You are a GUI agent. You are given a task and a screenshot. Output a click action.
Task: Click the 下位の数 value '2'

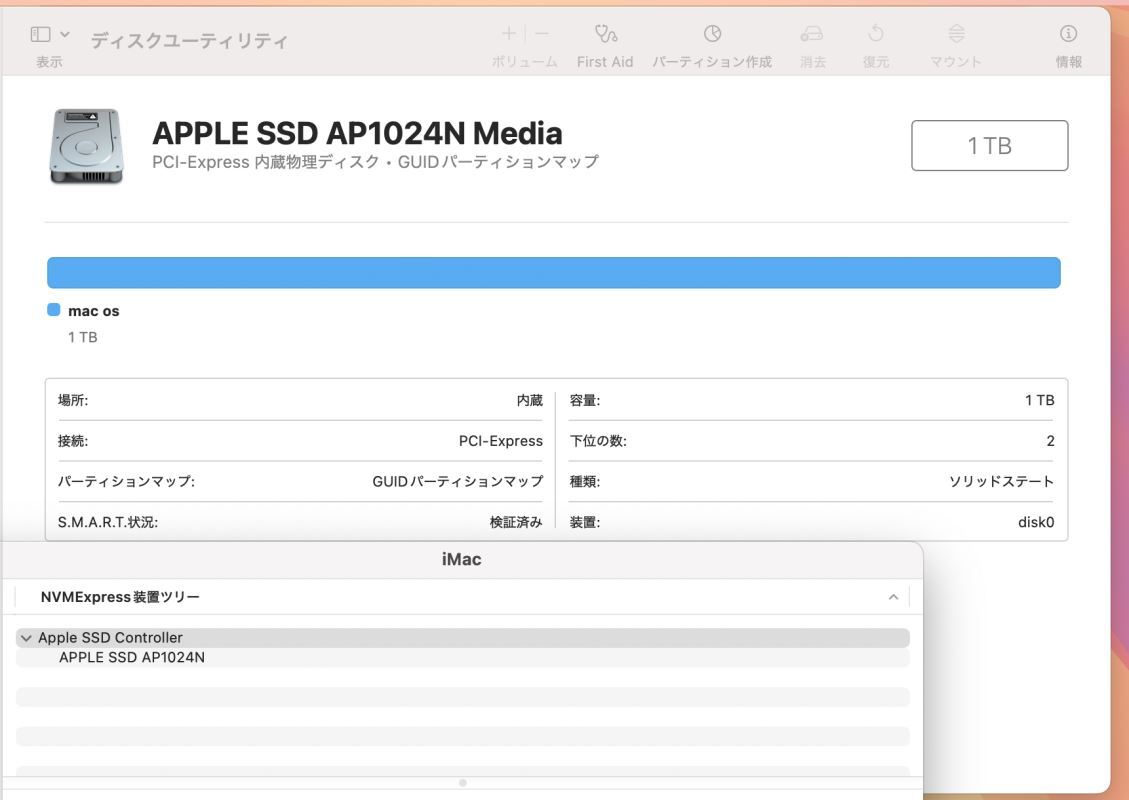pyautogui.click(x=1051, y=441)
